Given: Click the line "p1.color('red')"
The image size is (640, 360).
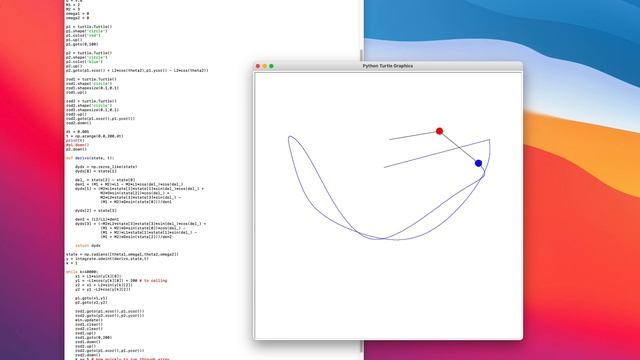Looking at the screenshot, I should (x=83, y=36).
